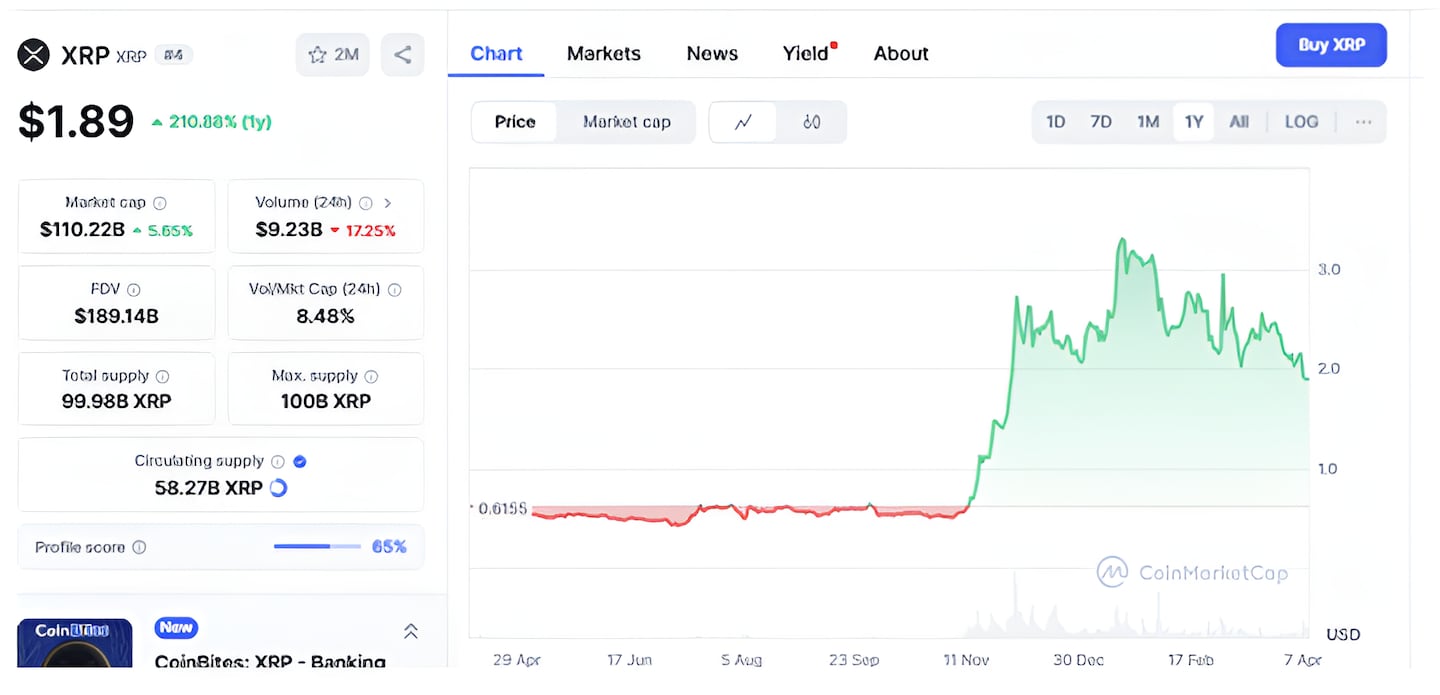The width and height of the screenshot is (1440, 695).
Task: Click the 11 Nov date axis label
Action: tap(965, 660)
